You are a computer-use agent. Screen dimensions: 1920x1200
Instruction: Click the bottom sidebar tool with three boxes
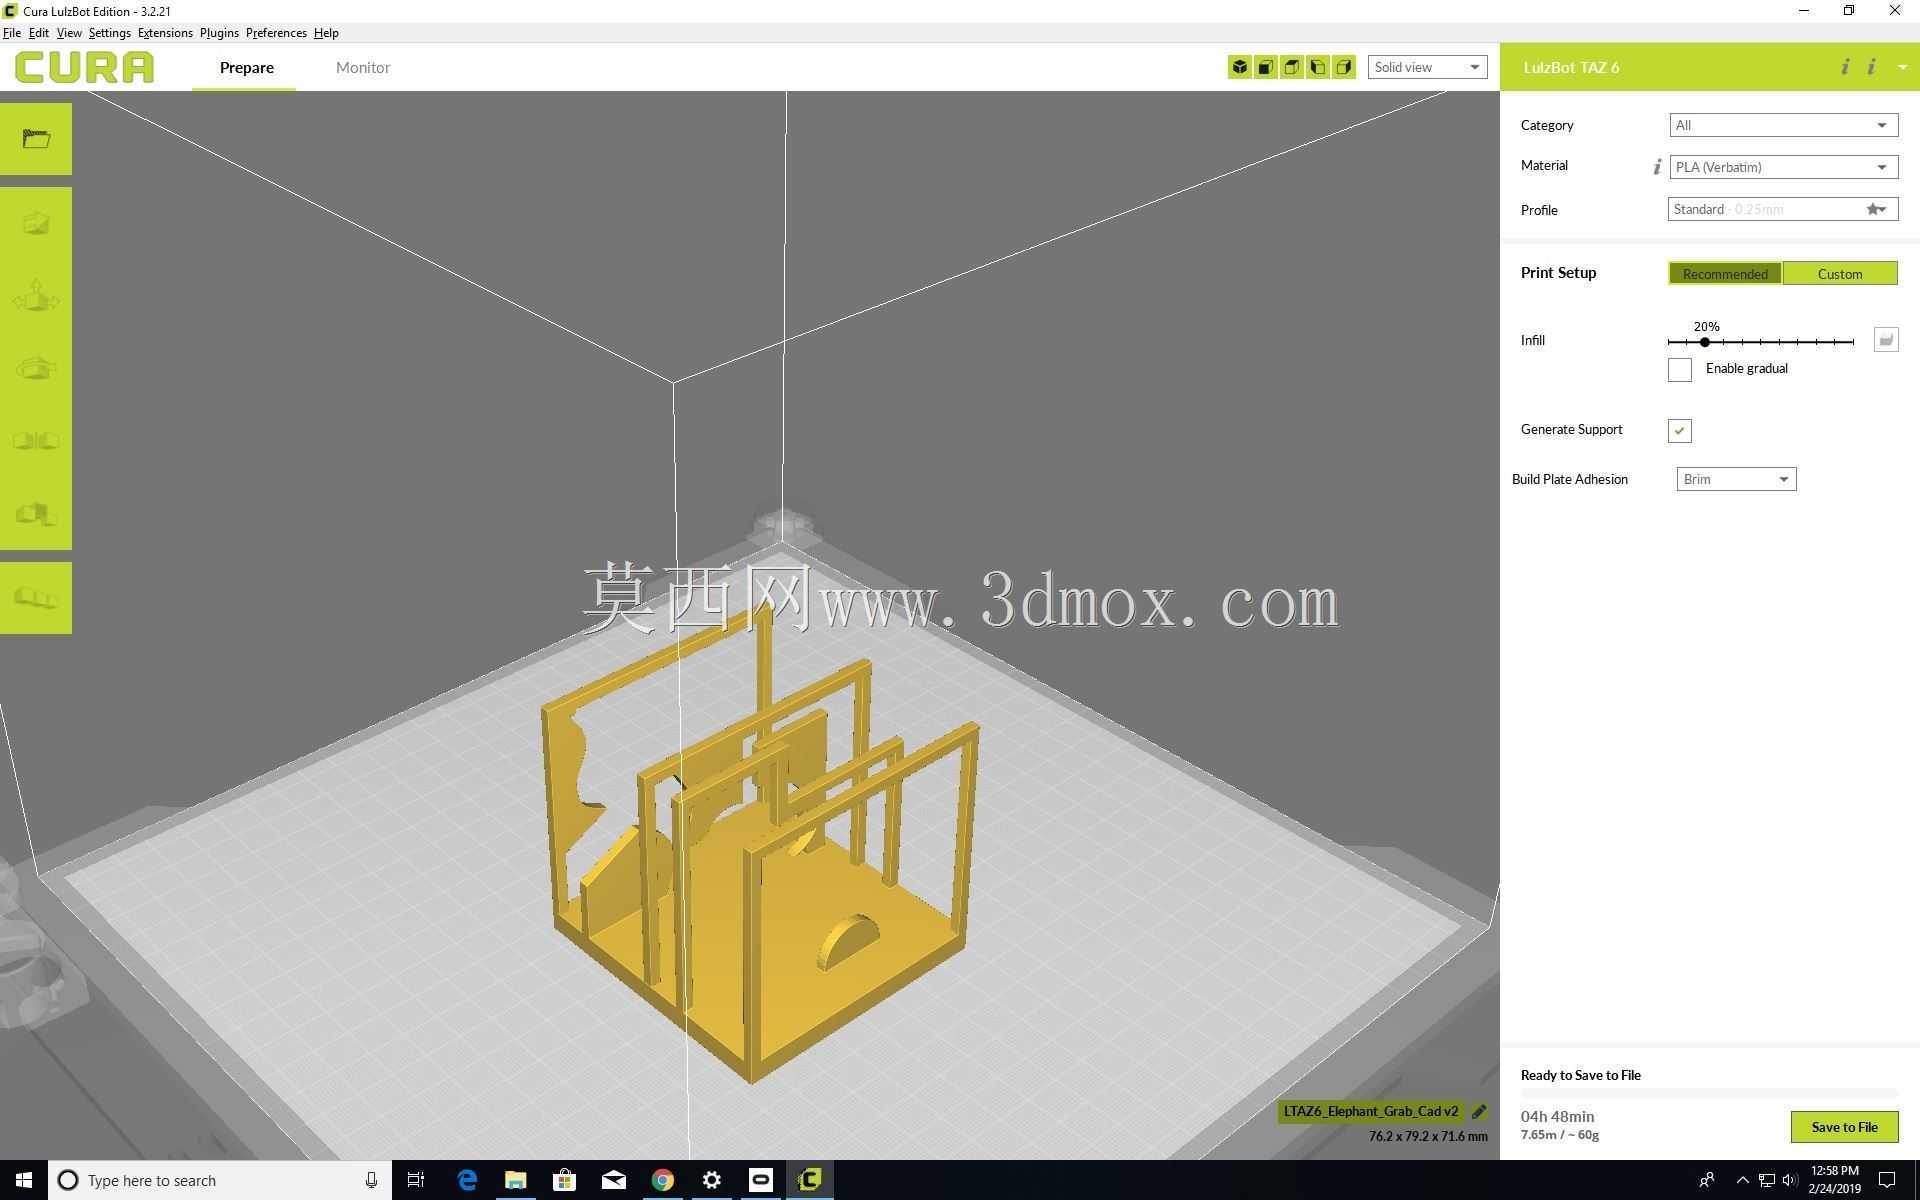click(36, 598)
